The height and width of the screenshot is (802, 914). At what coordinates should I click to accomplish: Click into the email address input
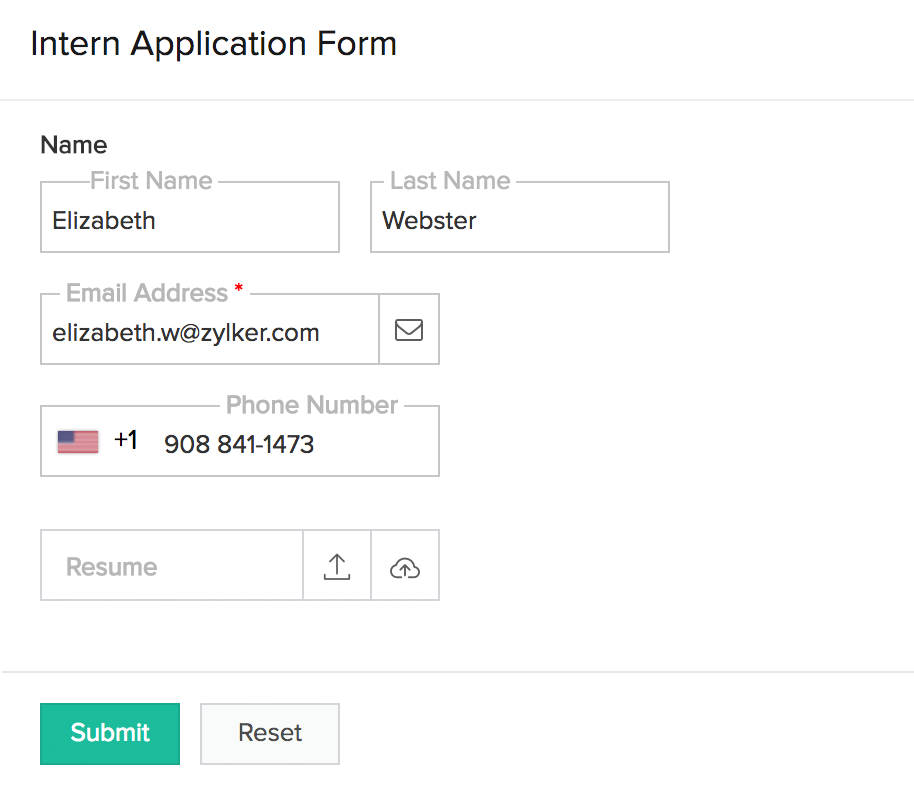tap(210, 333)
